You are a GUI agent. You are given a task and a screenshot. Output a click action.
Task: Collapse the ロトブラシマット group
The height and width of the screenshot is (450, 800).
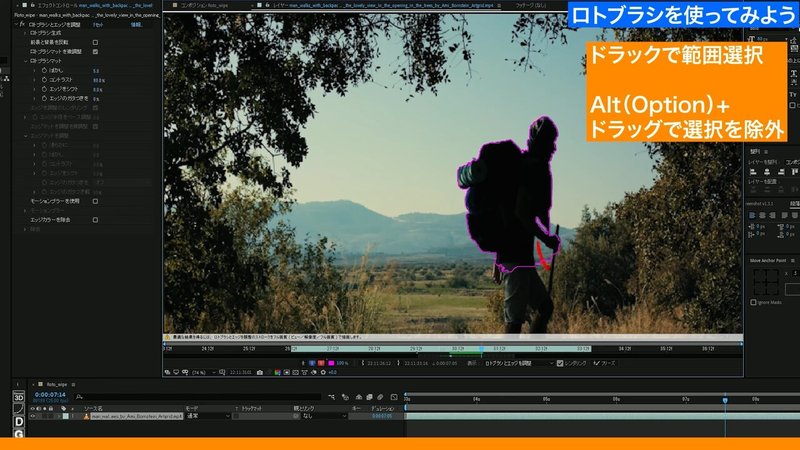point(26,61)
